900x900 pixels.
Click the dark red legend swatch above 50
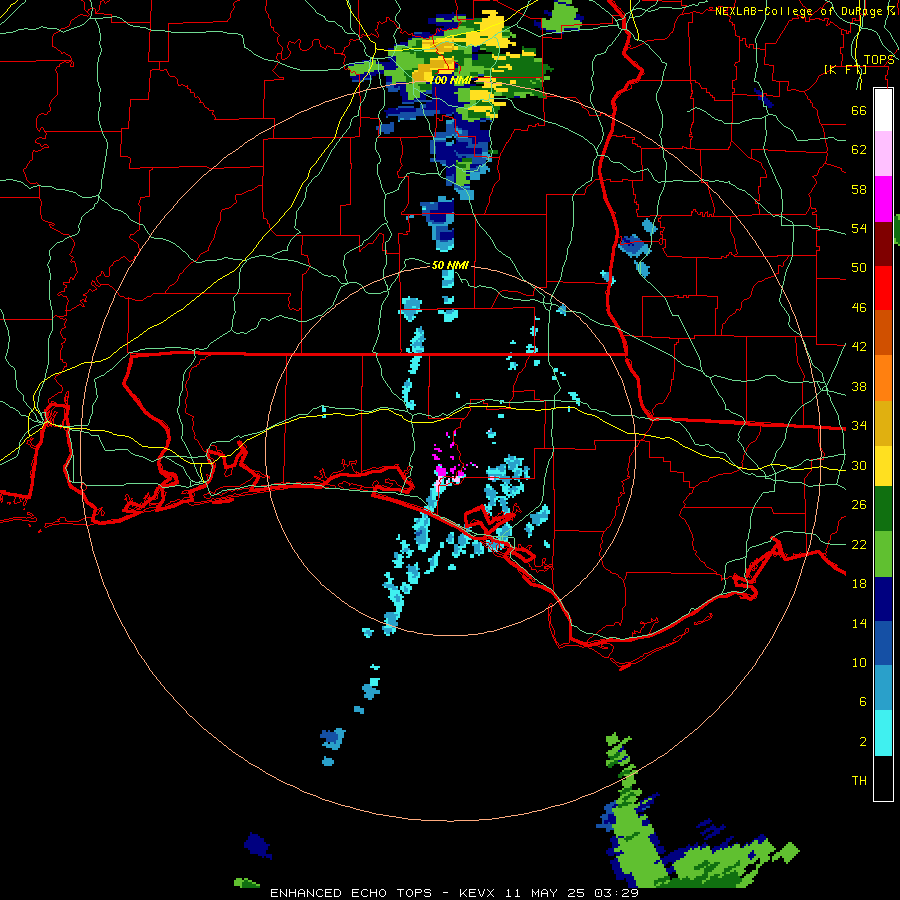(883, 243)
